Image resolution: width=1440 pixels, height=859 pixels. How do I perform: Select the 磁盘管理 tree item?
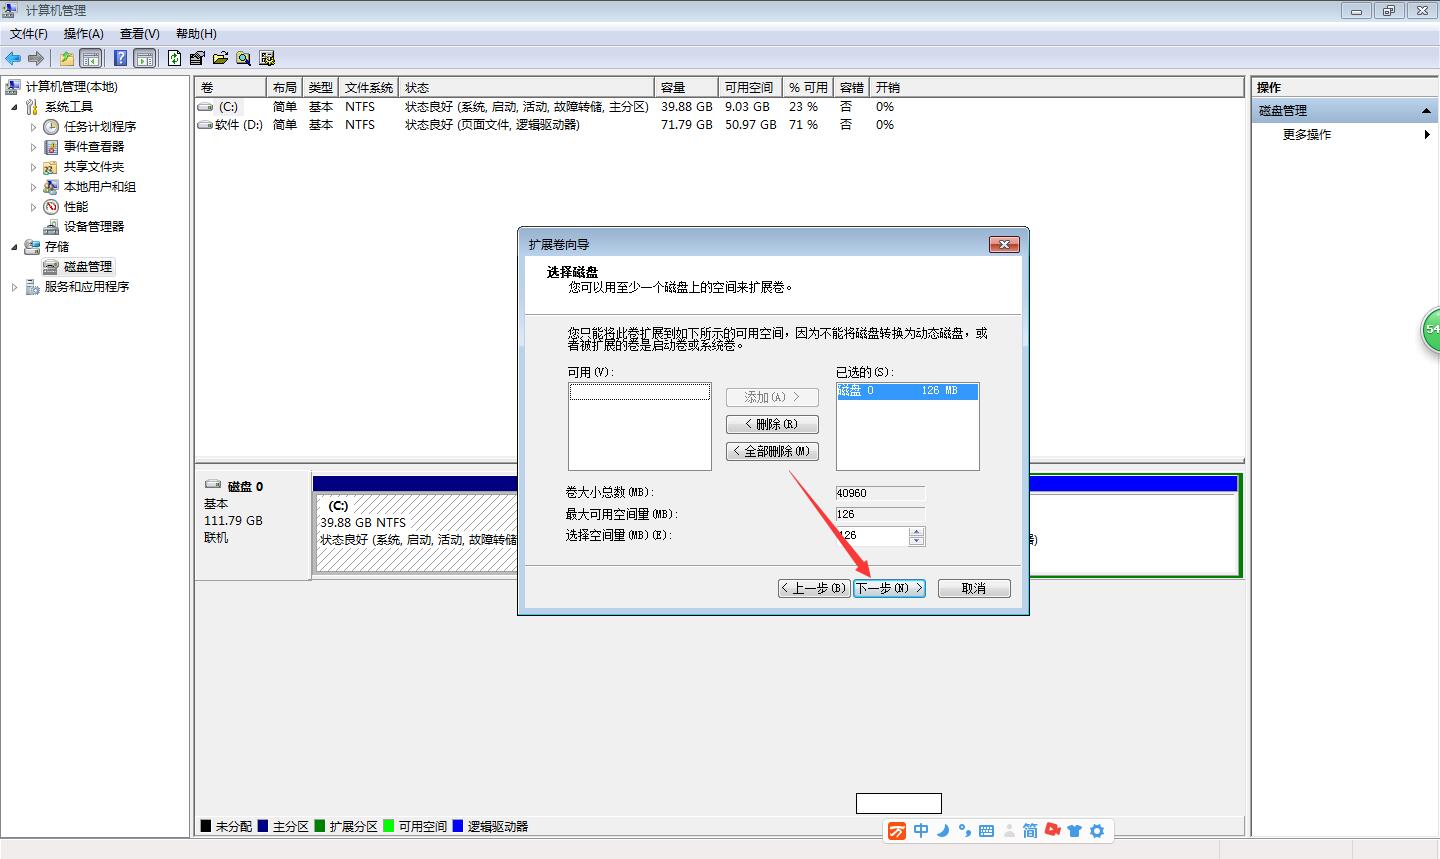point(88,267)
